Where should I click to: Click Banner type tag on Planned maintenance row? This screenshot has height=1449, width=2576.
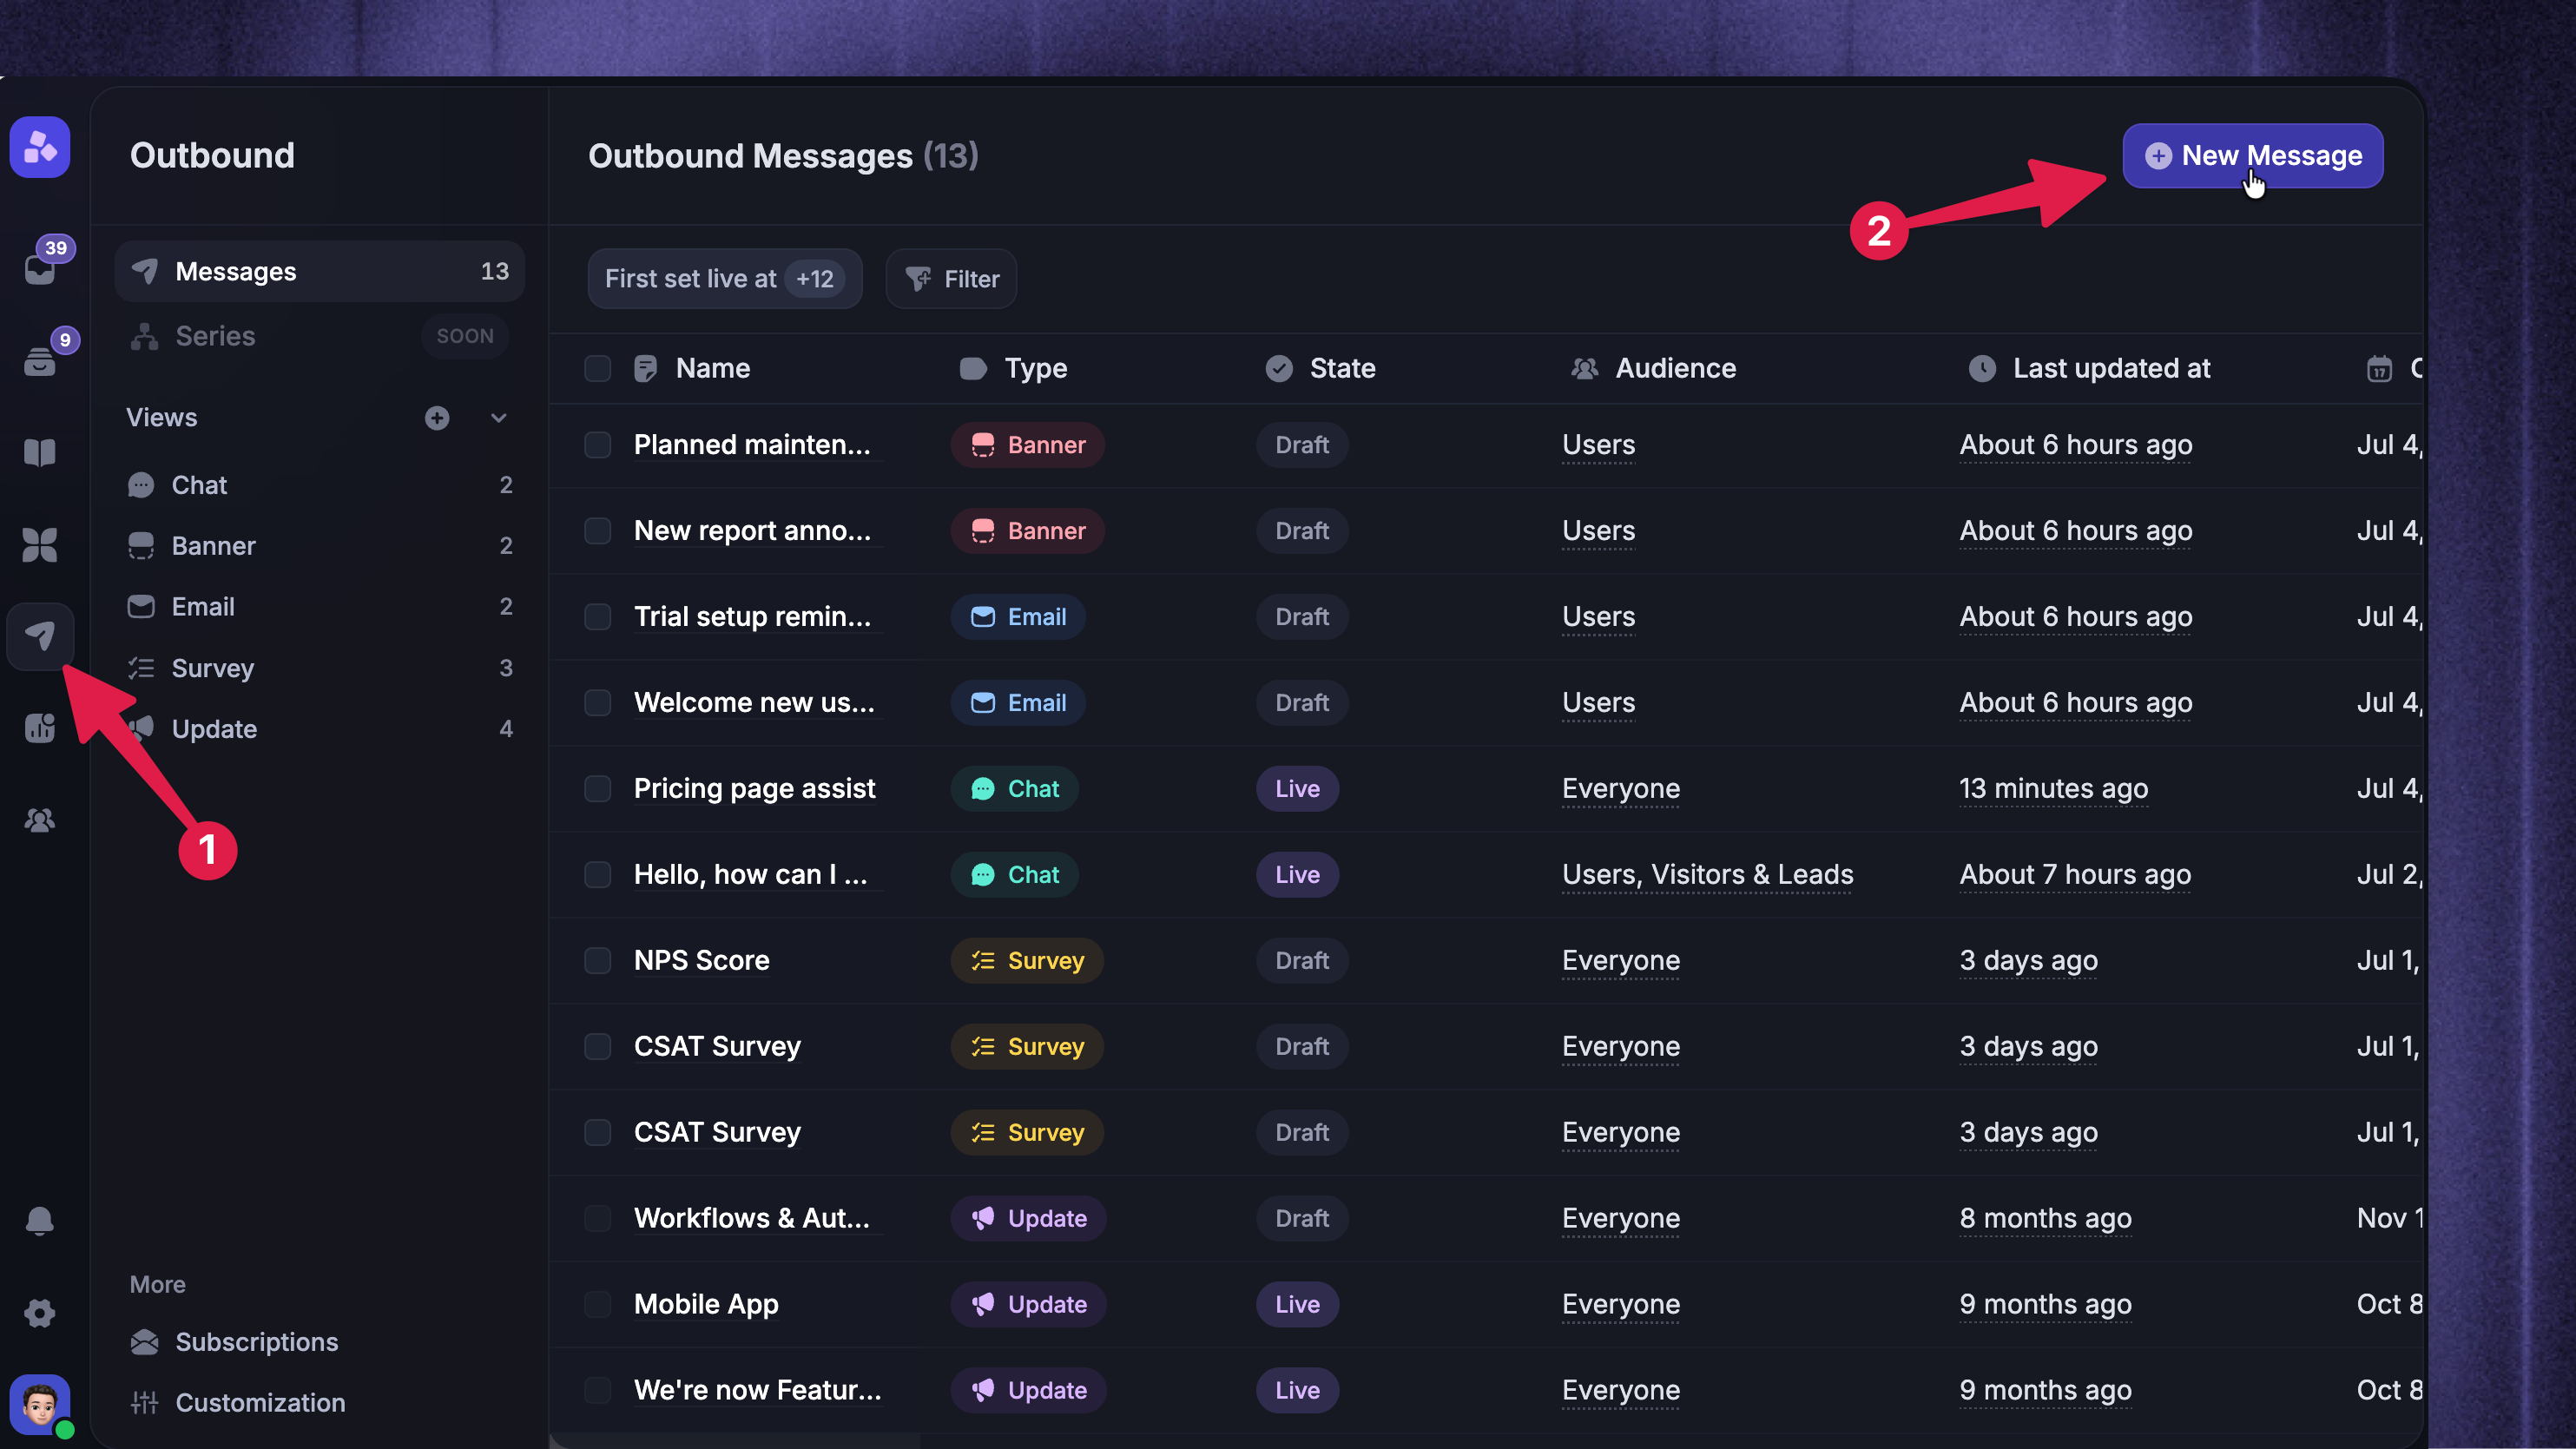pyautogui.click(x=1028, y=445)
